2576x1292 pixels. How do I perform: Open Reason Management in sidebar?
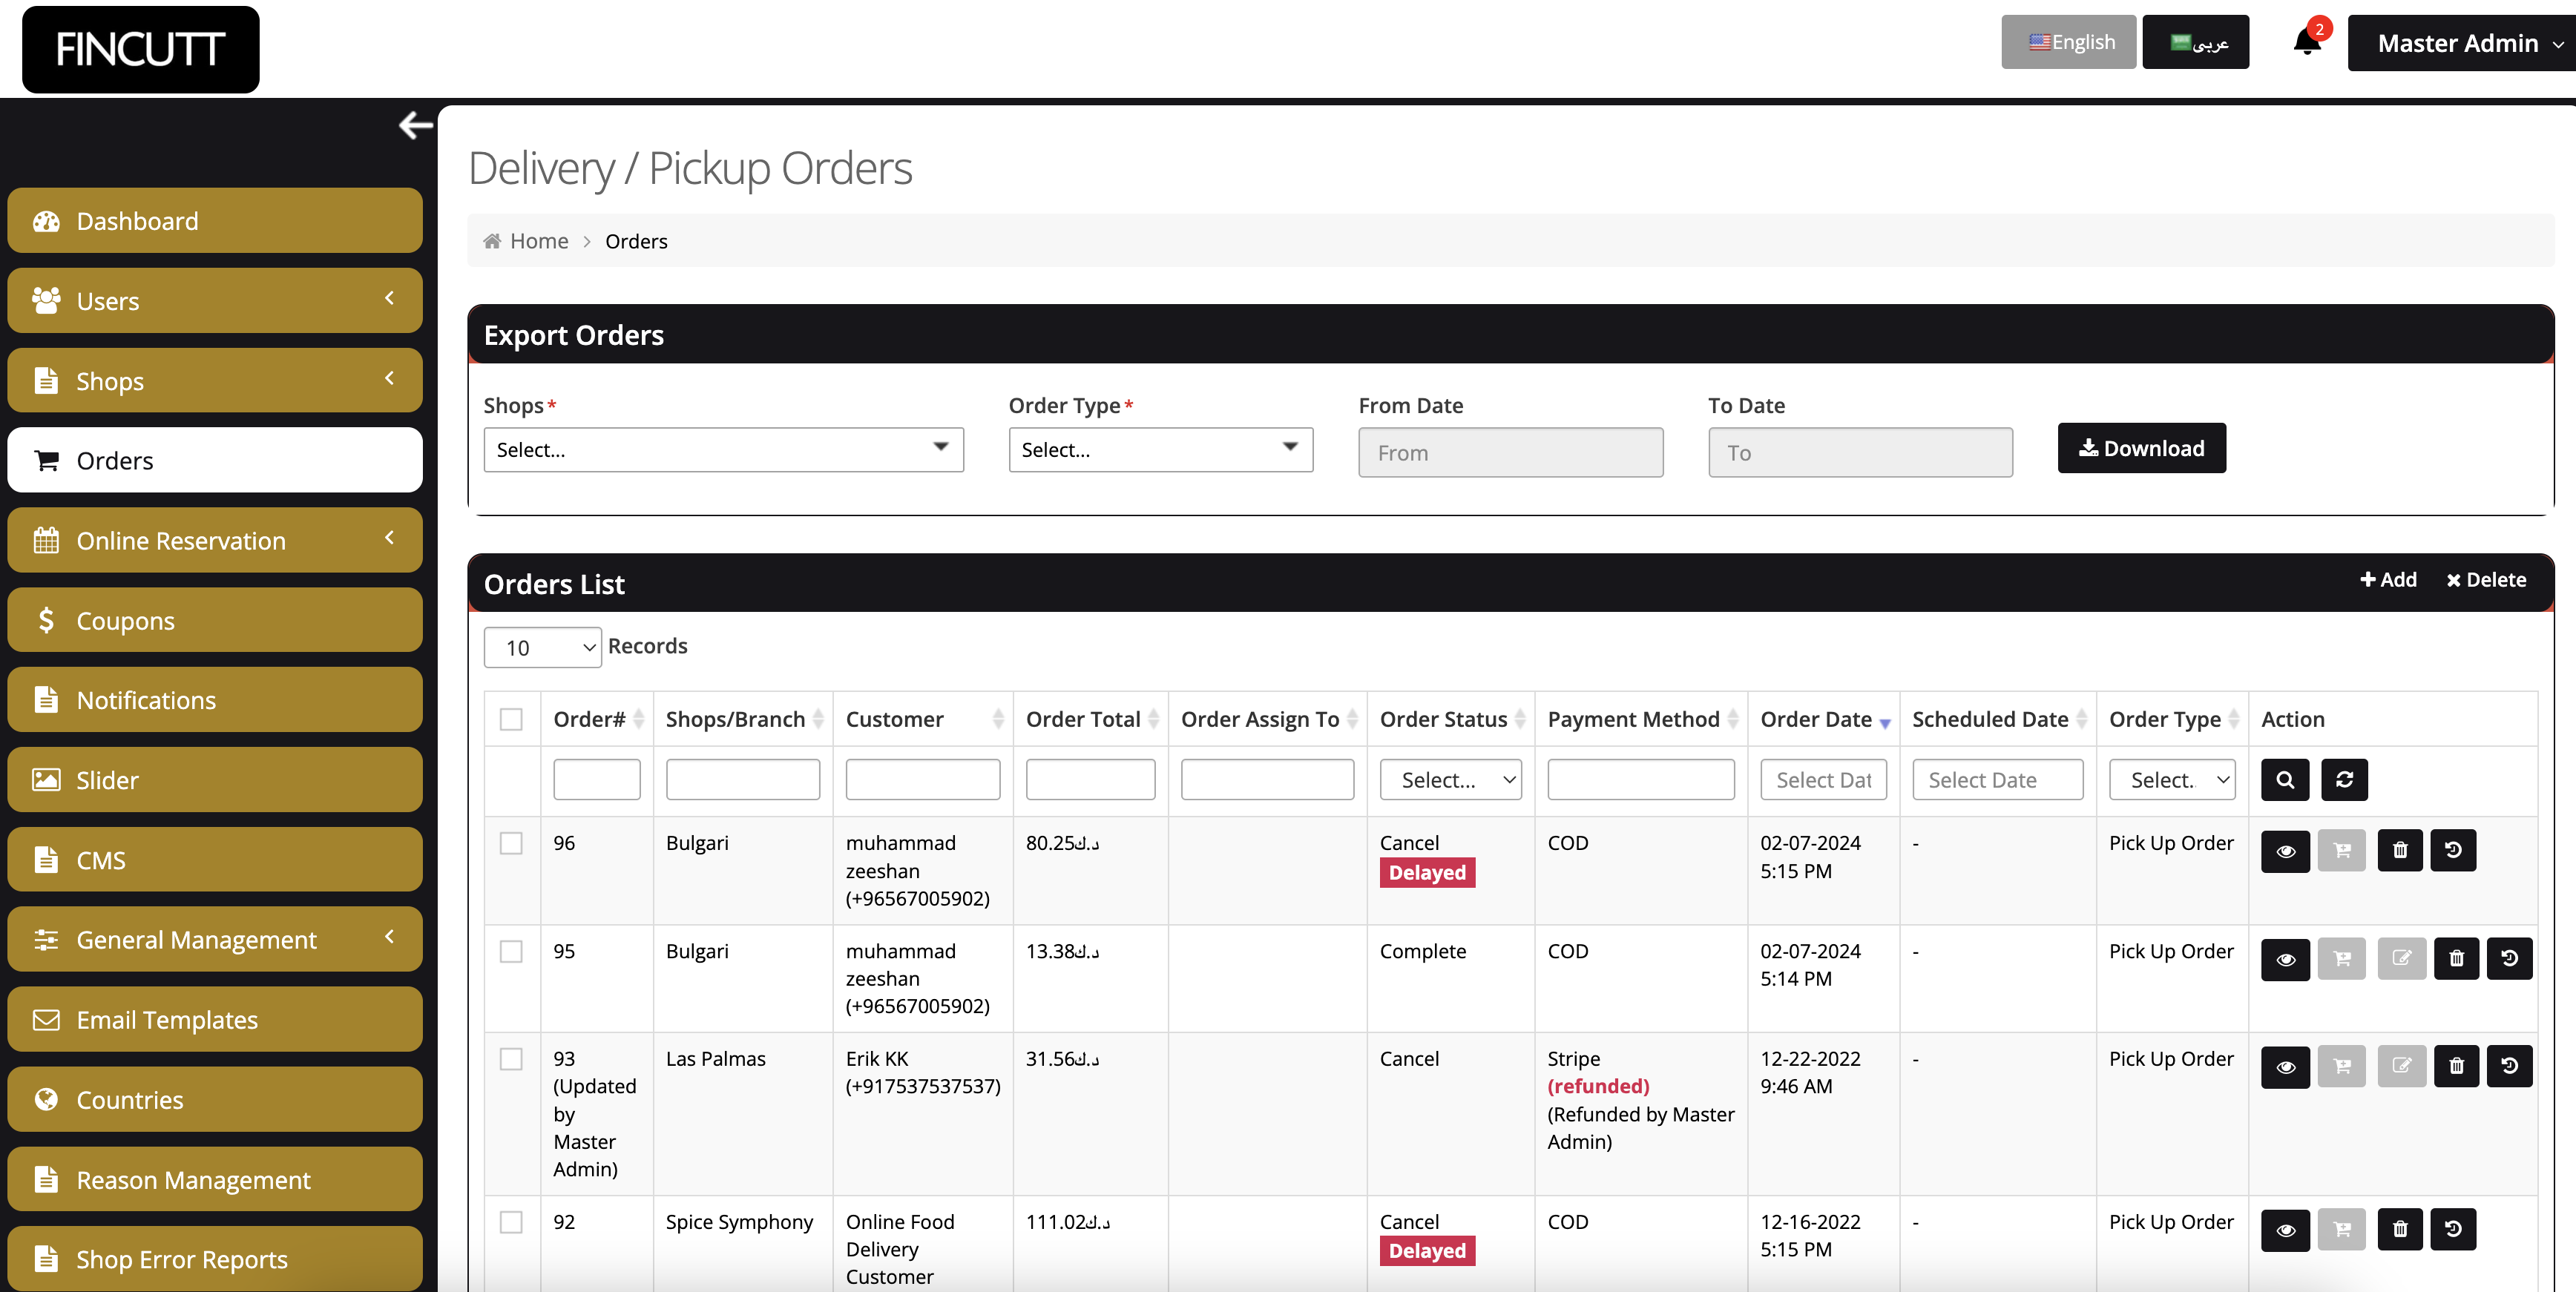coord(214,1179)
